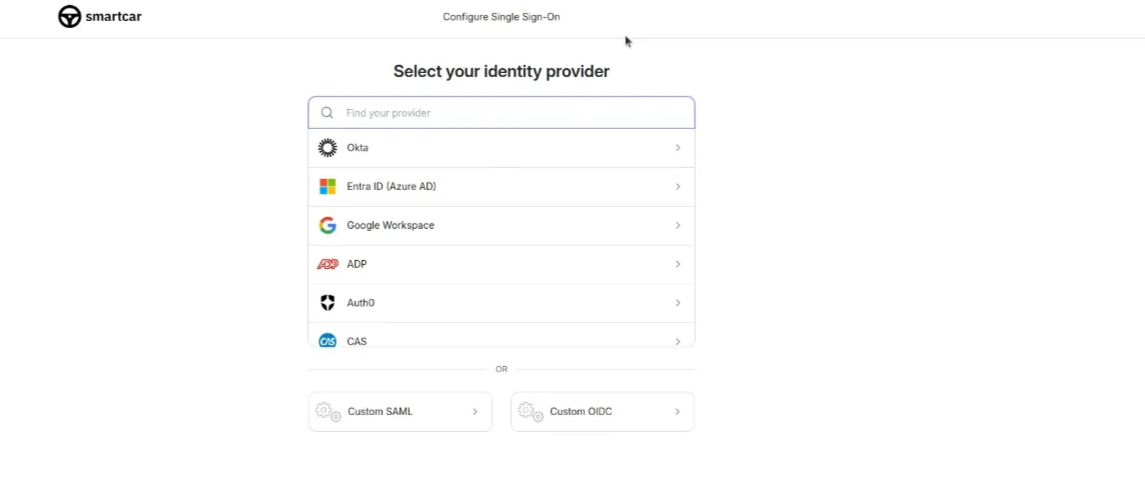Click the Configure Single Sign-On header title
Viewport: 1145px width, 486px height.
click(501, 17)
